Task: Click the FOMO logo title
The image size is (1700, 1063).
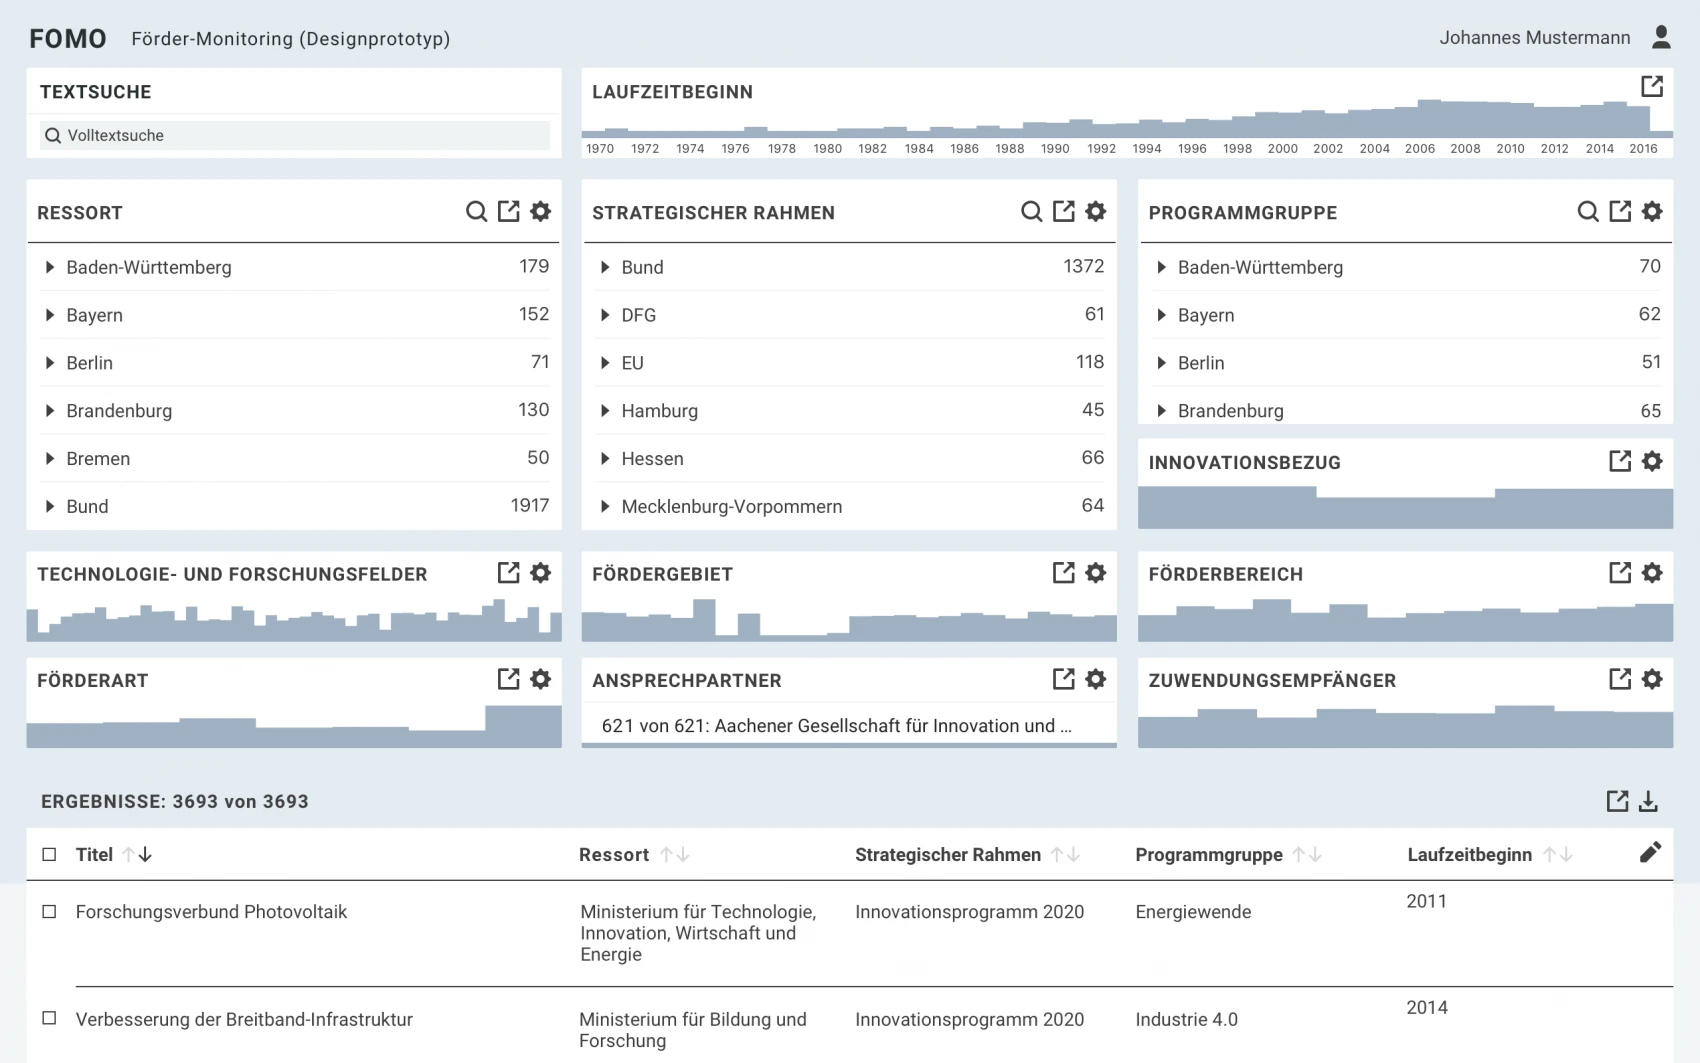Action: click(x=68, y=39)
